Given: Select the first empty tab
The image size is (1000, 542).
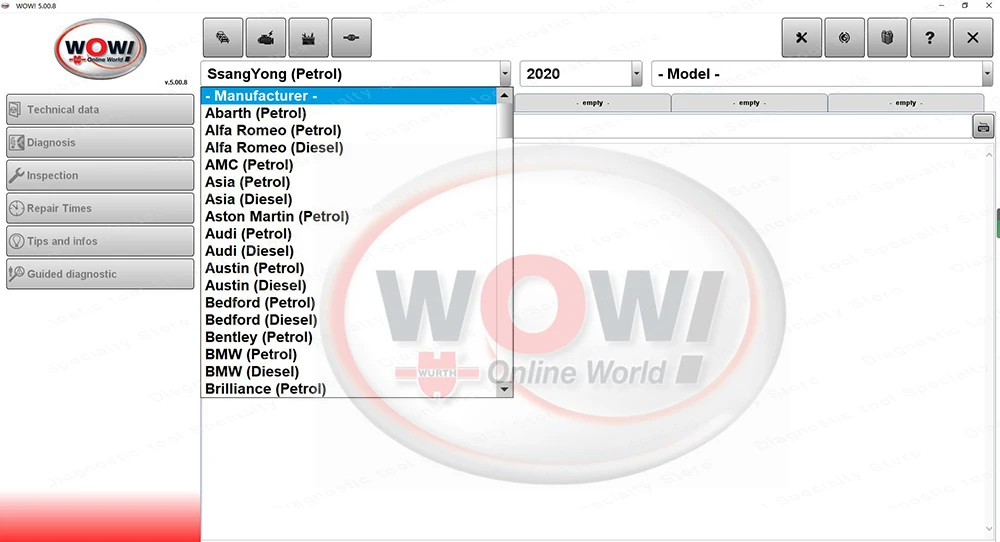Looking at the screenshot, I should pyautogui.click(x=592, y=103).
